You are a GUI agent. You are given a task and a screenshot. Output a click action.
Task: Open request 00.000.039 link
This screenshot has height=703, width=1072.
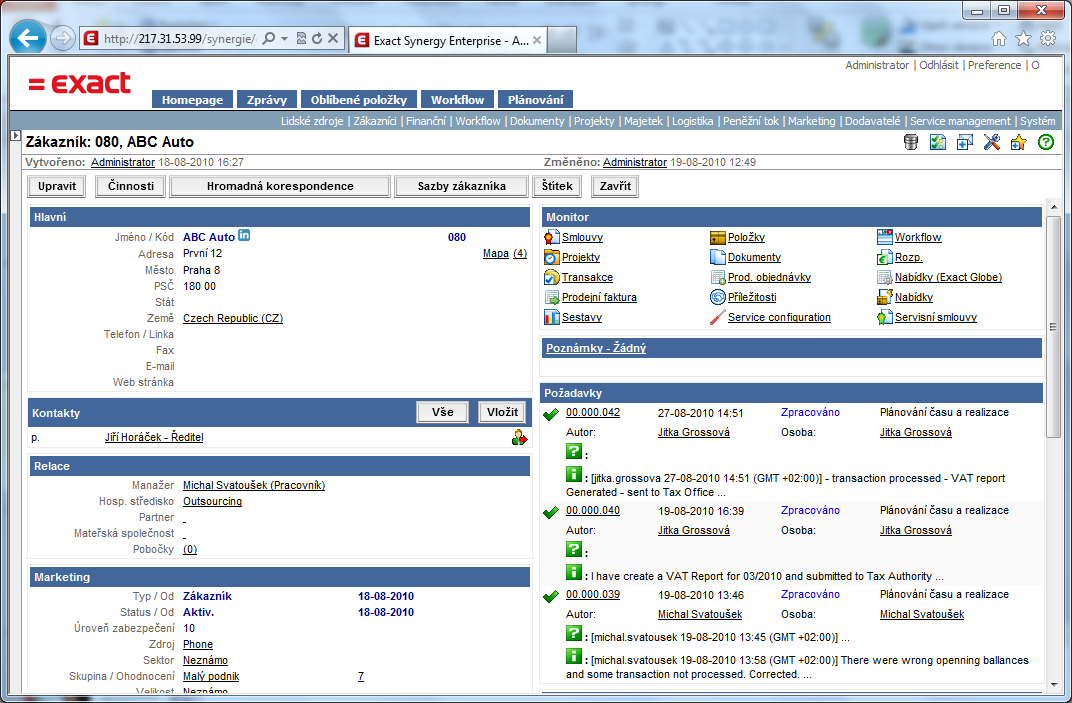pyautogui.click(x=593, y=594)
